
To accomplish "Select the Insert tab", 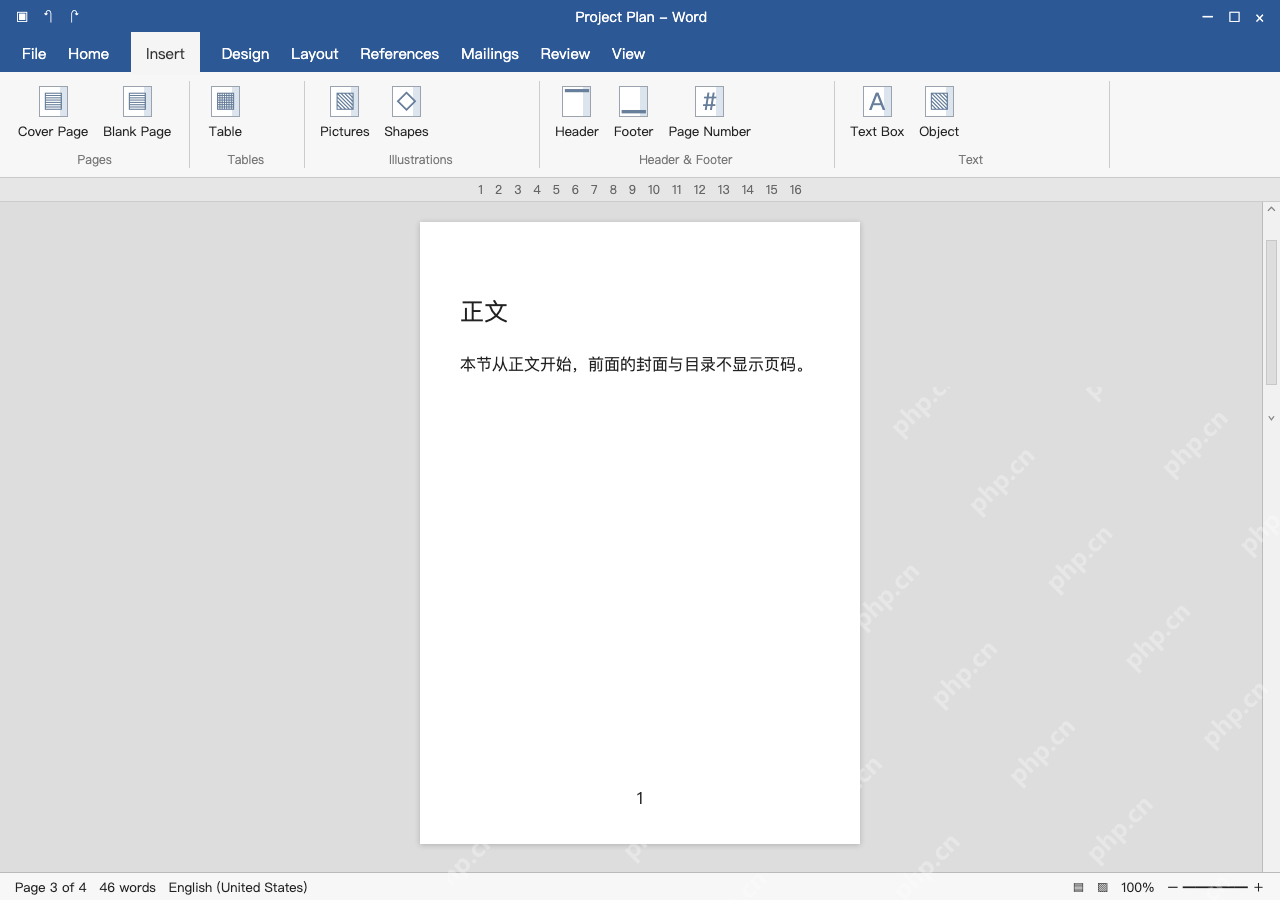I will 165,54.
